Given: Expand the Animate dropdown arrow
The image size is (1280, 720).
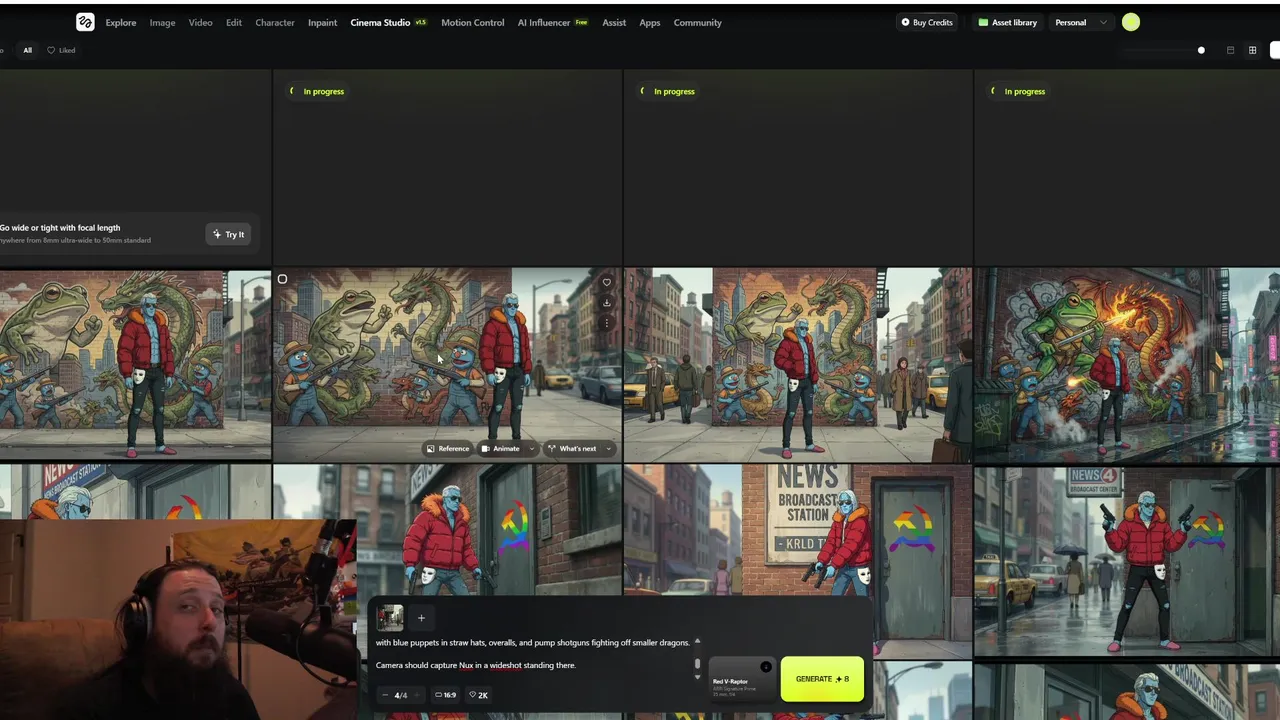Looking at the screenshot, I should 531,448.
